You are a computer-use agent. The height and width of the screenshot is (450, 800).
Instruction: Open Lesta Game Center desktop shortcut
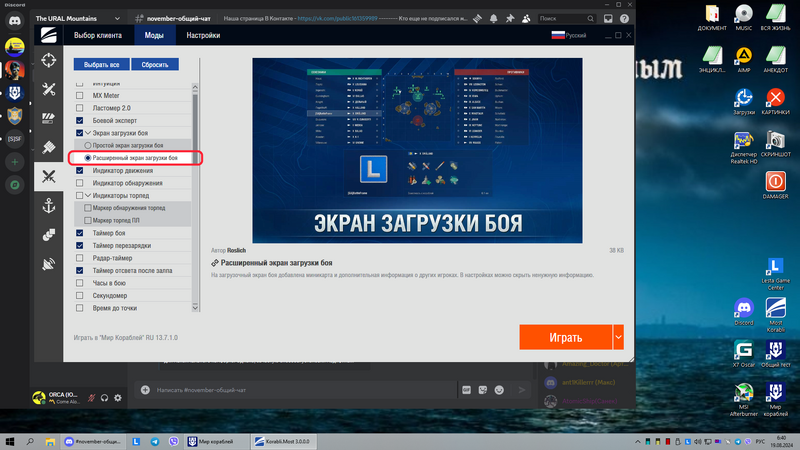click(776, 273)
